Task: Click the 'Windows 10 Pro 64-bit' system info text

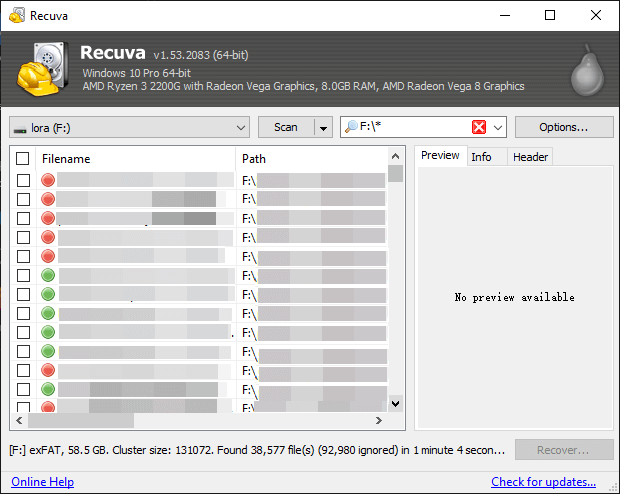Action: click(x=136, y=73)
